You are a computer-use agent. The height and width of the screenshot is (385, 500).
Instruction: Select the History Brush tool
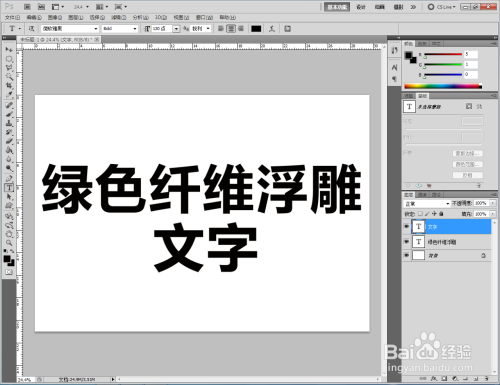pyautogui.click(x=9, y=132)
